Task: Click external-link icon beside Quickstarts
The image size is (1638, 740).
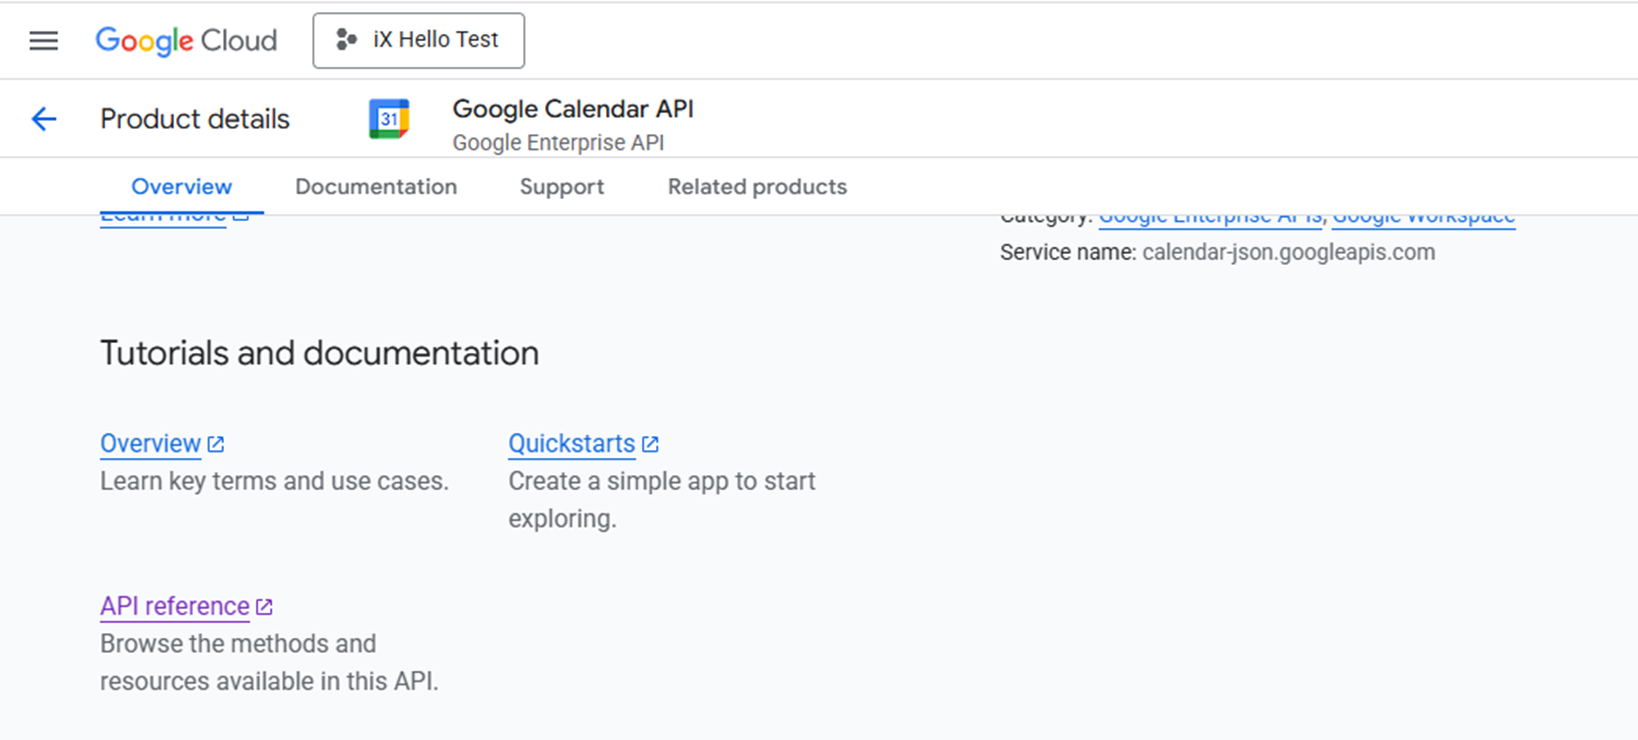Action: point(650,444)
